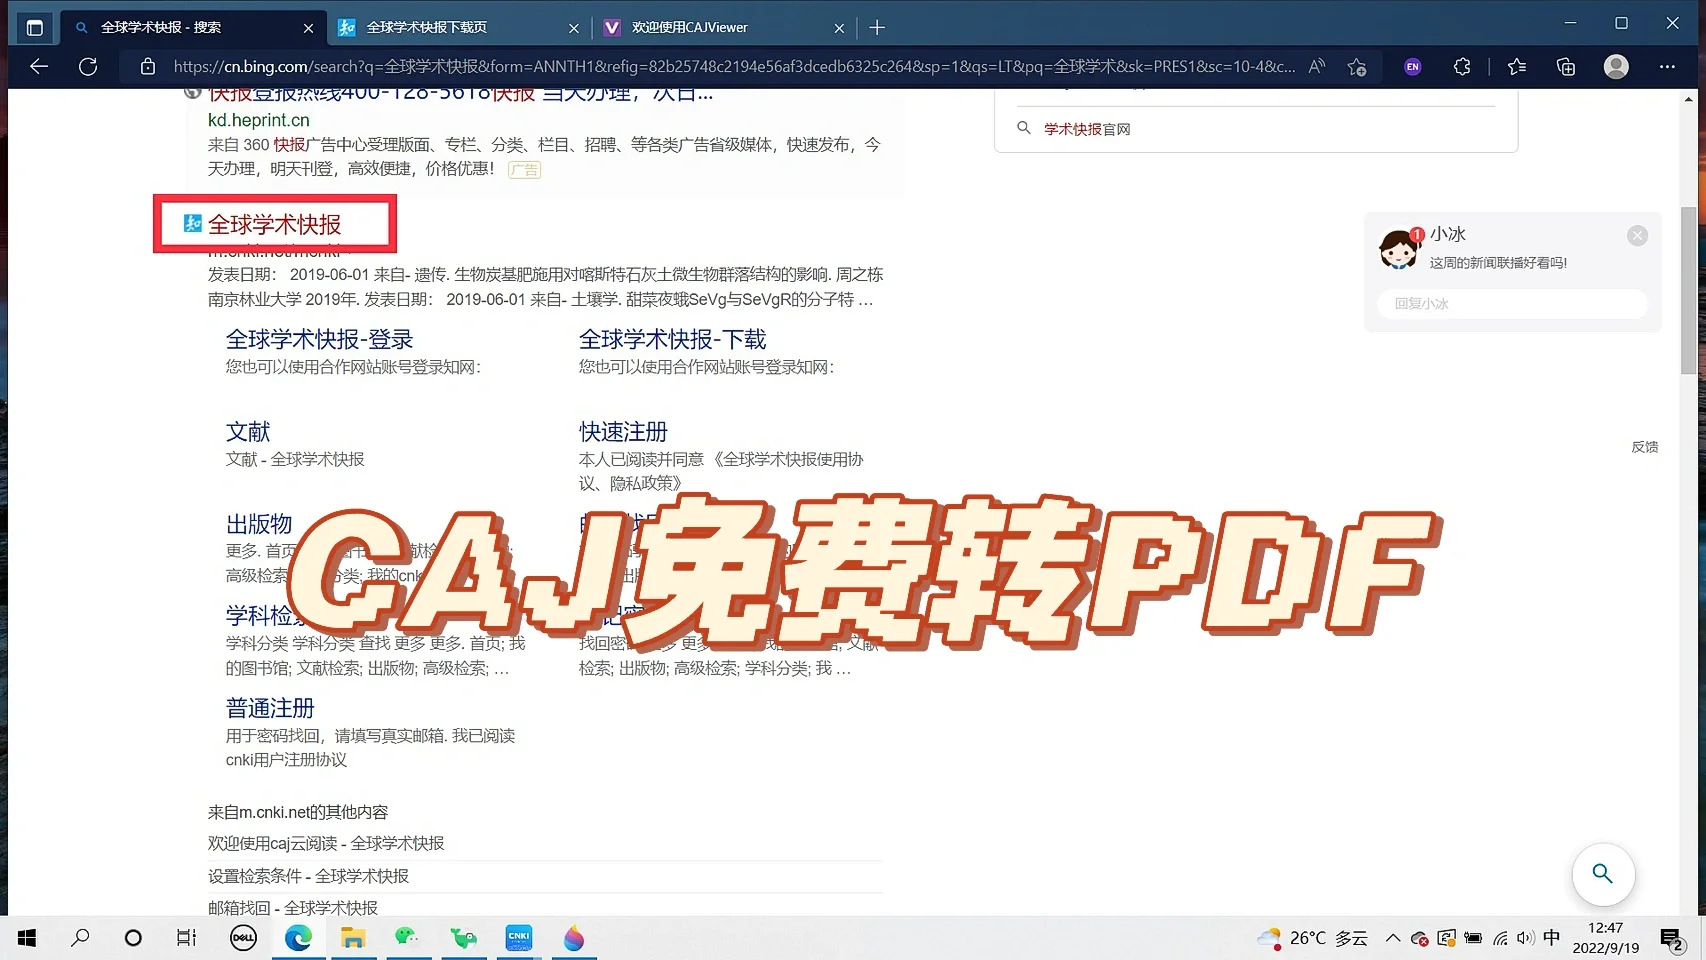
Task: Click the kd.heprint.cn ad URL
Action: pos(258,120)
